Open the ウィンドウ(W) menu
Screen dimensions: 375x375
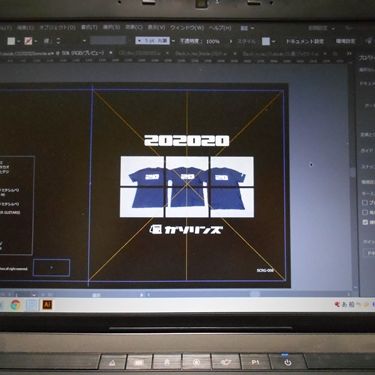click(x=187, y=28)
